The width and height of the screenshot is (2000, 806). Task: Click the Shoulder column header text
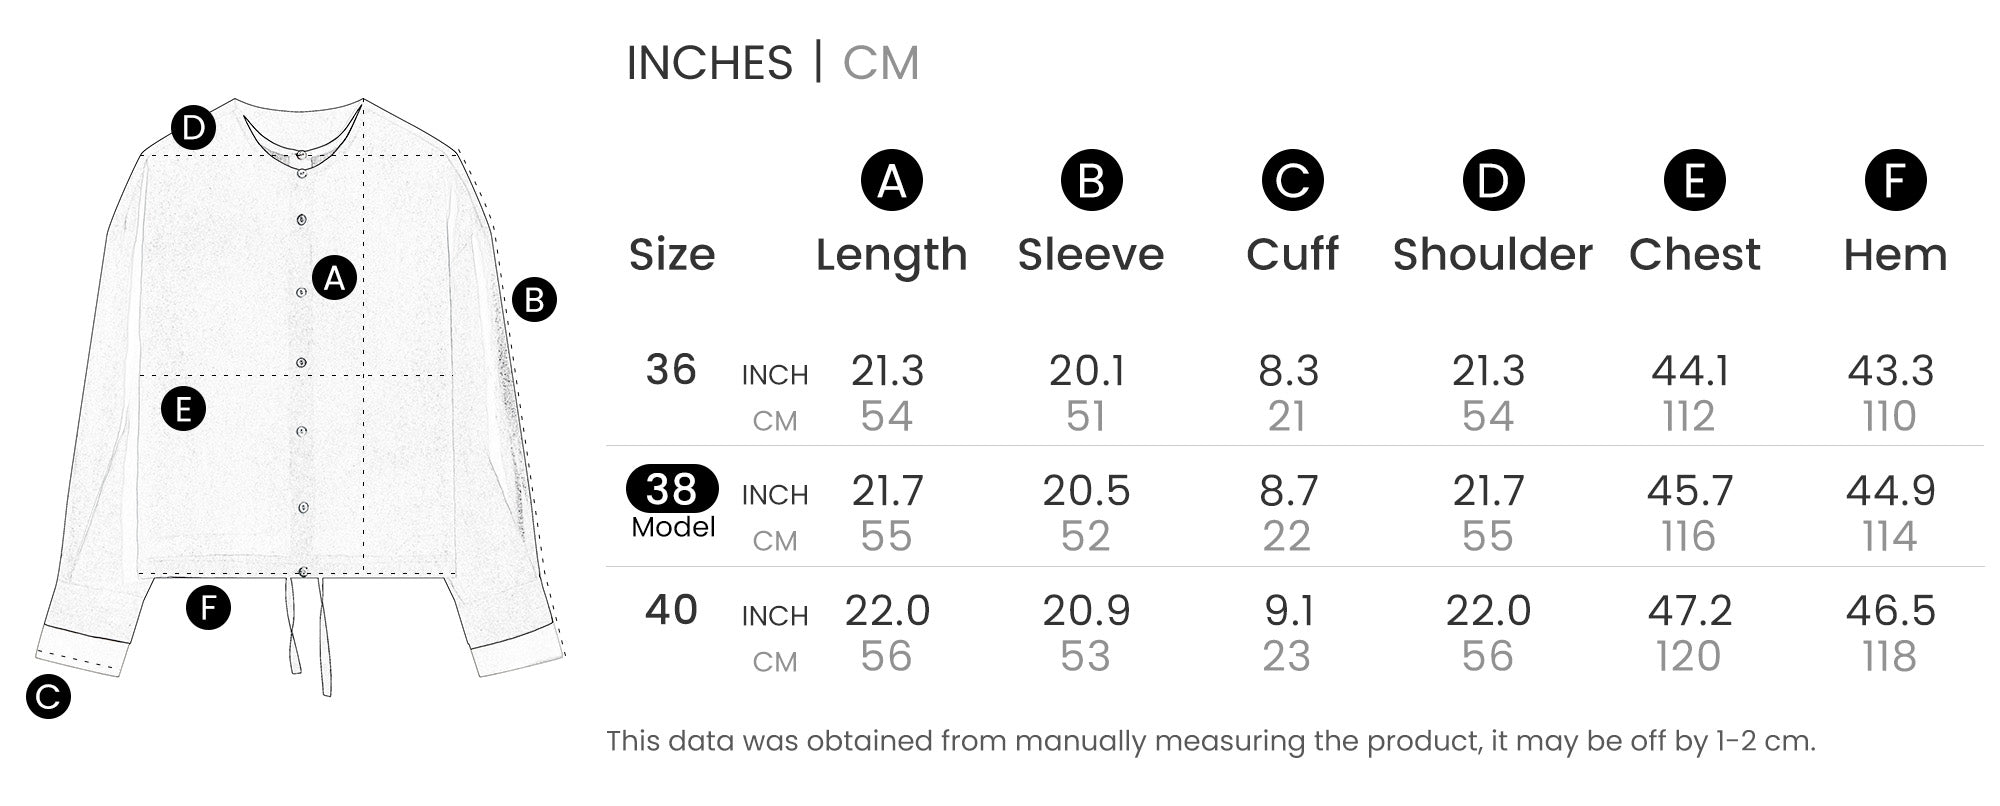coord(1492,255)
